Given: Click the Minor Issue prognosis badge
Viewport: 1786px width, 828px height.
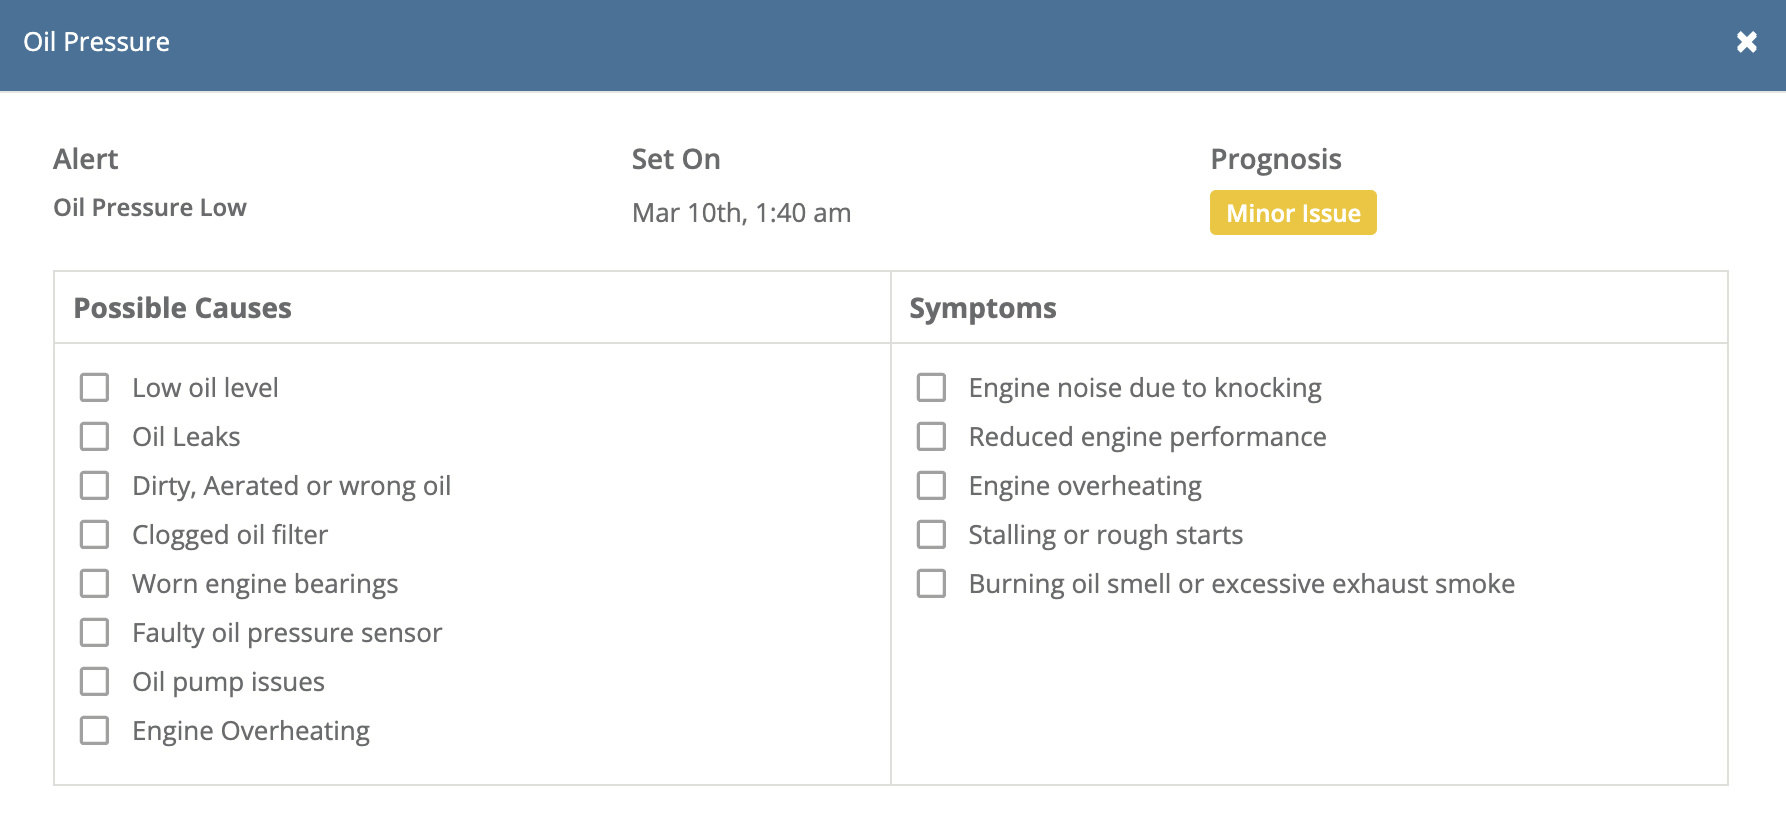Looking at the screenshot, I should point(1292,213).
